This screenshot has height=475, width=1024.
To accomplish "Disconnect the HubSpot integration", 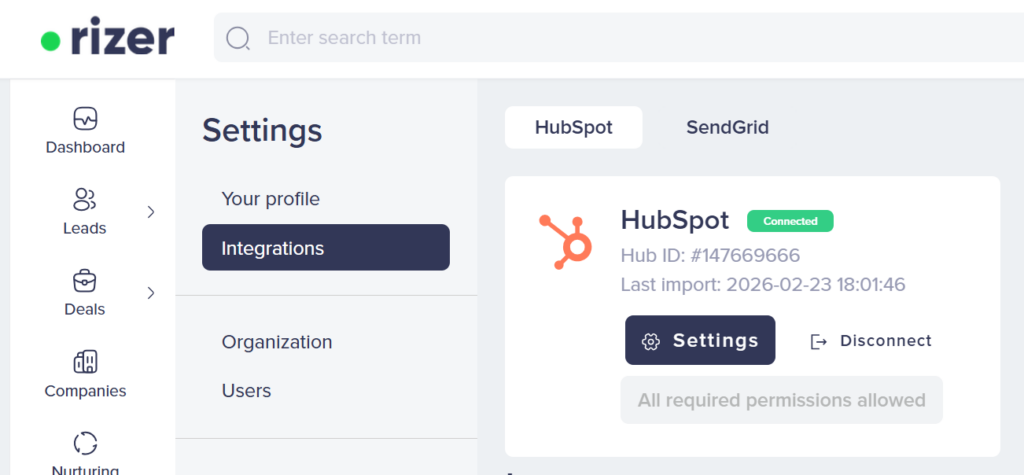I will 870,341.
